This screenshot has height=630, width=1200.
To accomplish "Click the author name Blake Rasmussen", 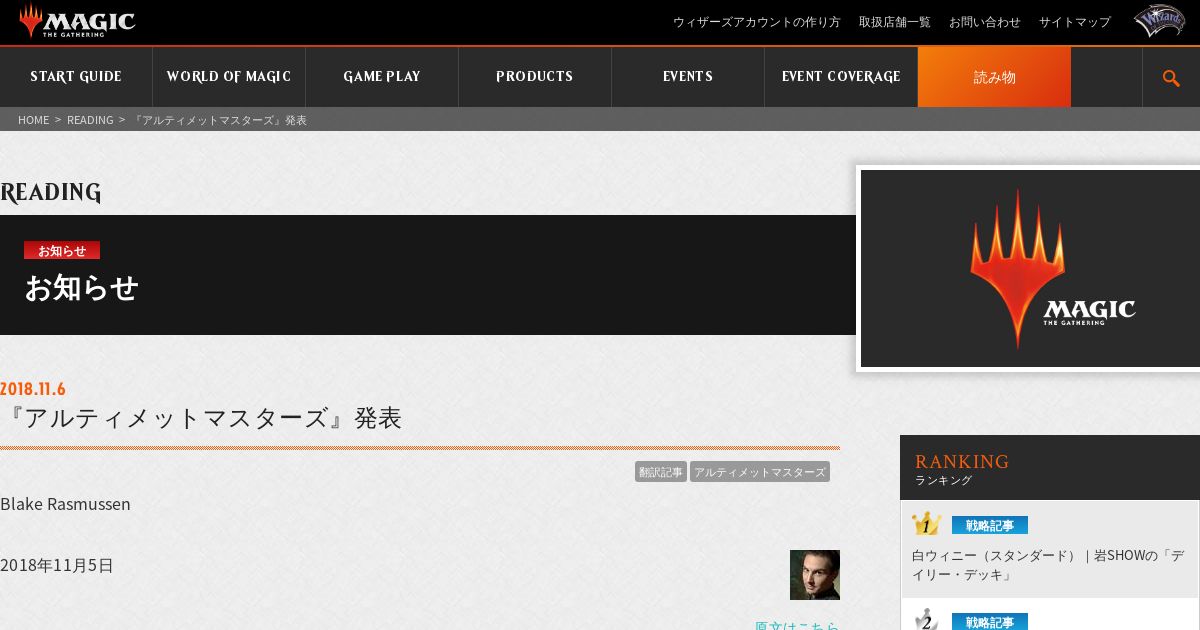I will (x=65, y=504).
